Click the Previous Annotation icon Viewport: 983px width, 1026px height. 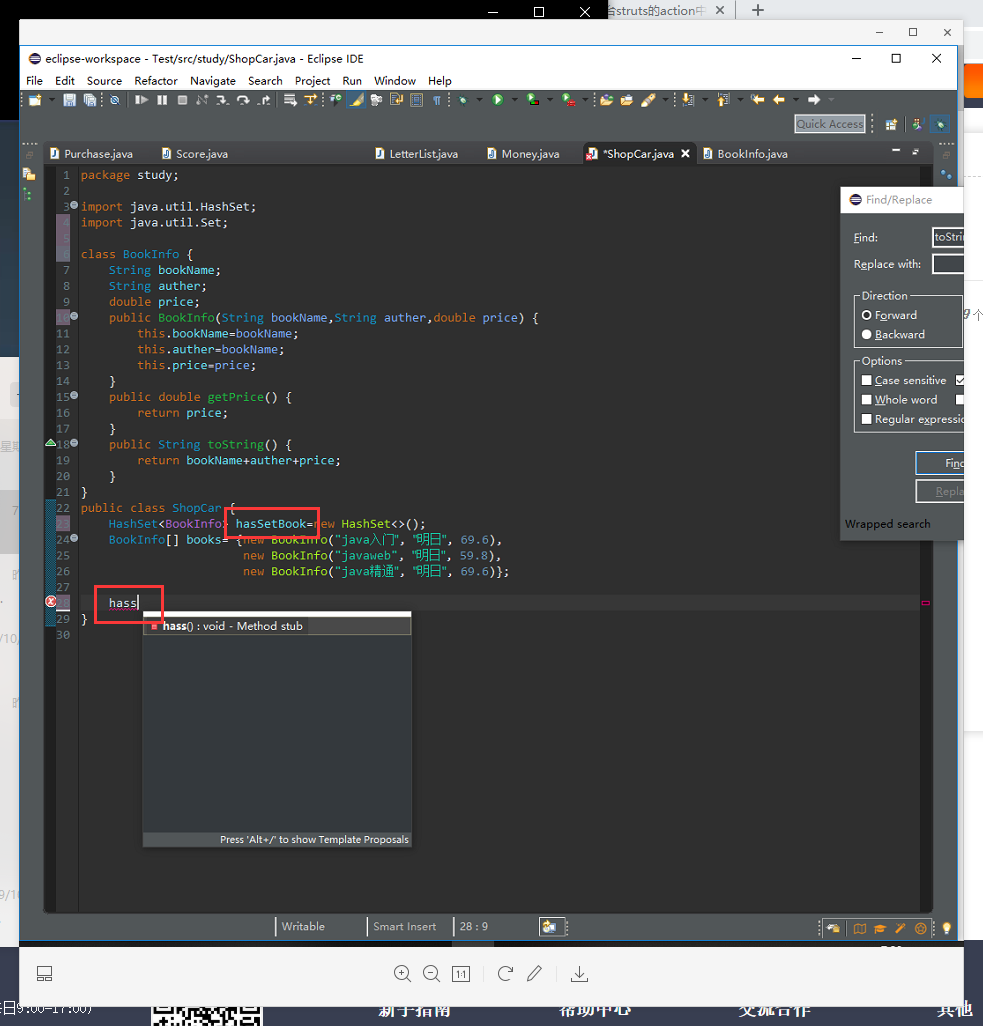(723, 99)
